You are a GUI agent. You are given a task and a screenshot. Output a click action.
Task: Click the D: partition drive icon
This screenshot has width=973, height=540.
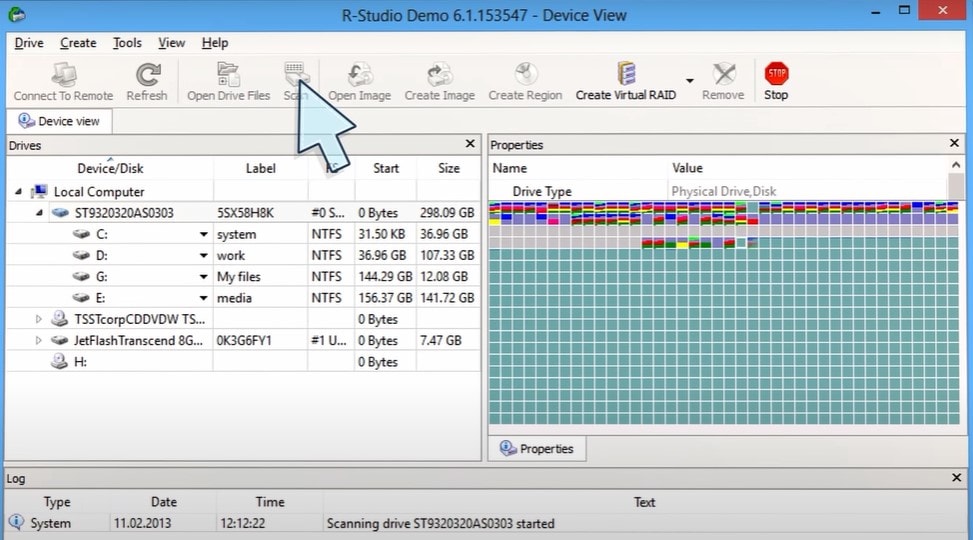[x=81, y=255]
